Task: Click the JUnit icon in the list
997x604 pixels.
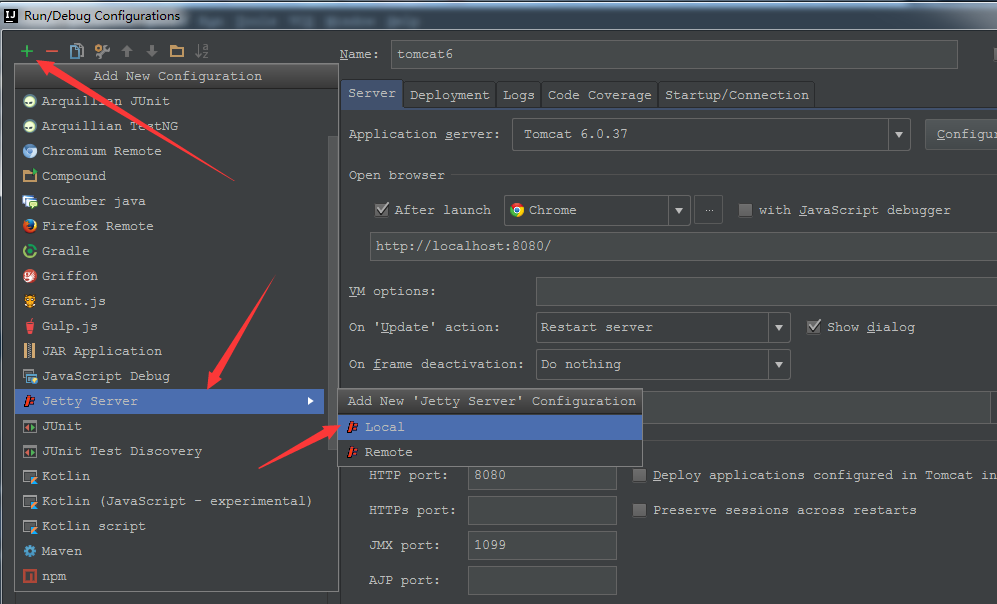Action: (30, 426)
